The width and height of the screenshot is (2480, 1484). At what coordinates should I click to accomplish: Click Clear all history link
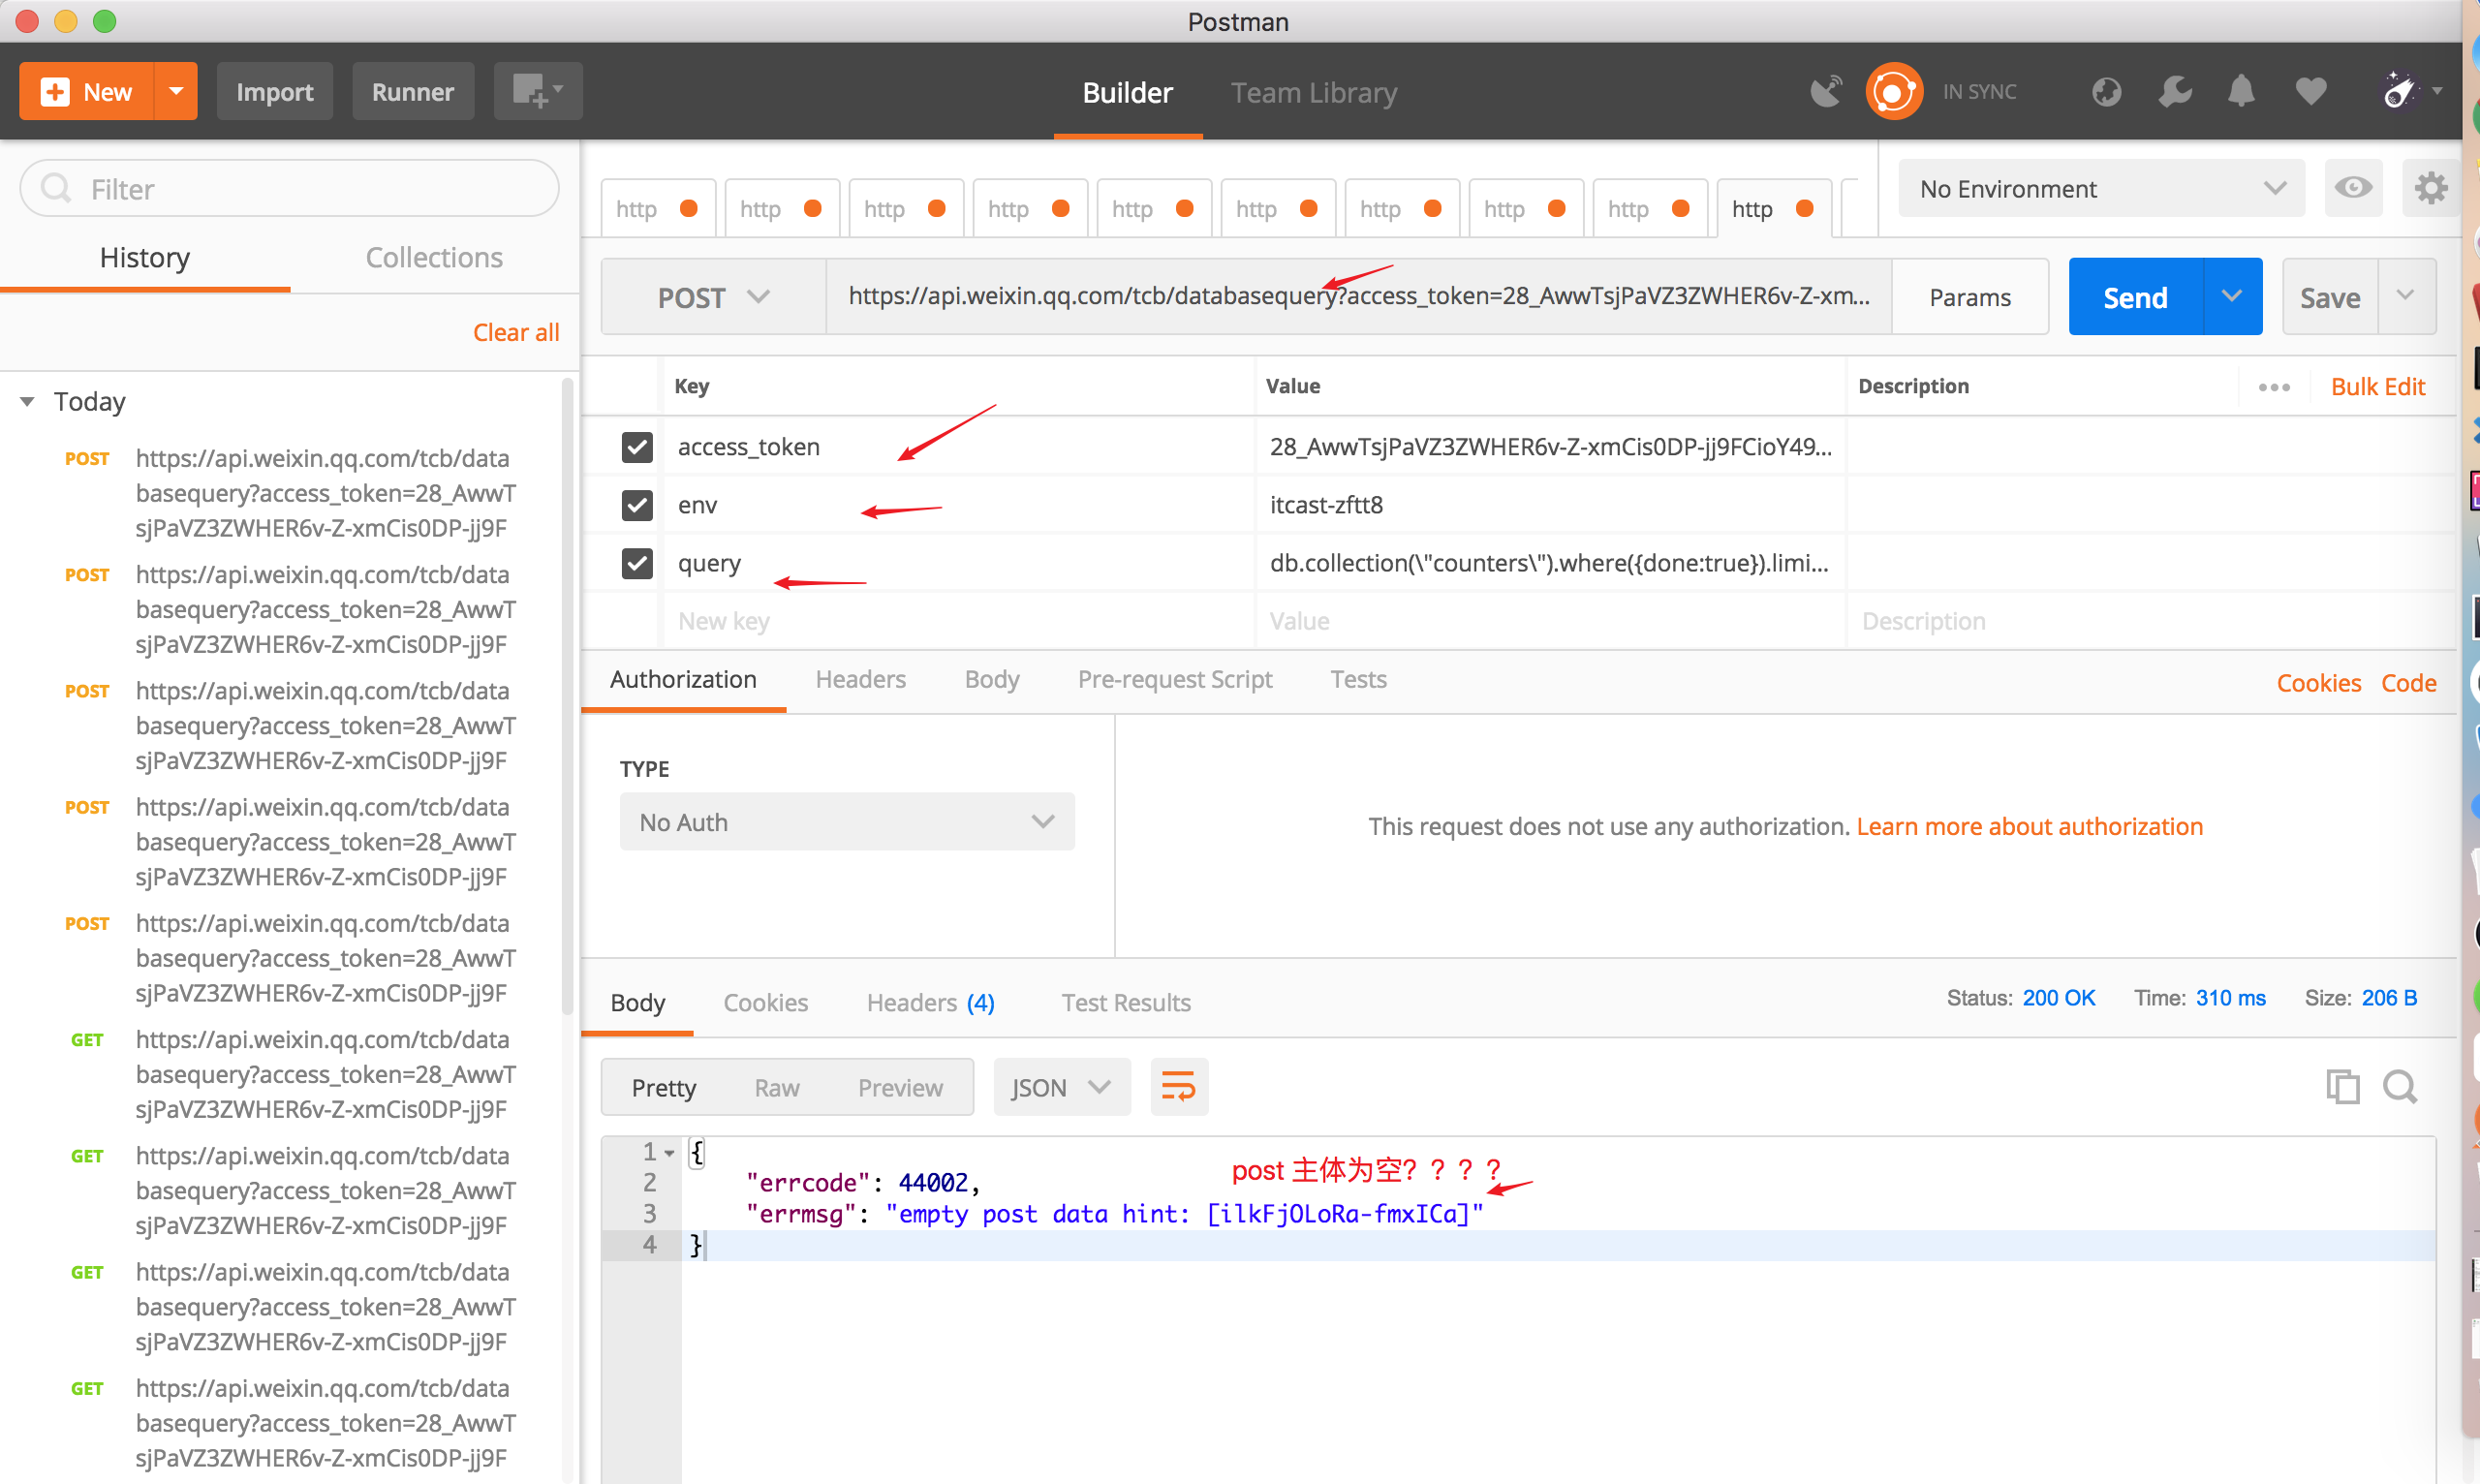(x=516, y=332)
